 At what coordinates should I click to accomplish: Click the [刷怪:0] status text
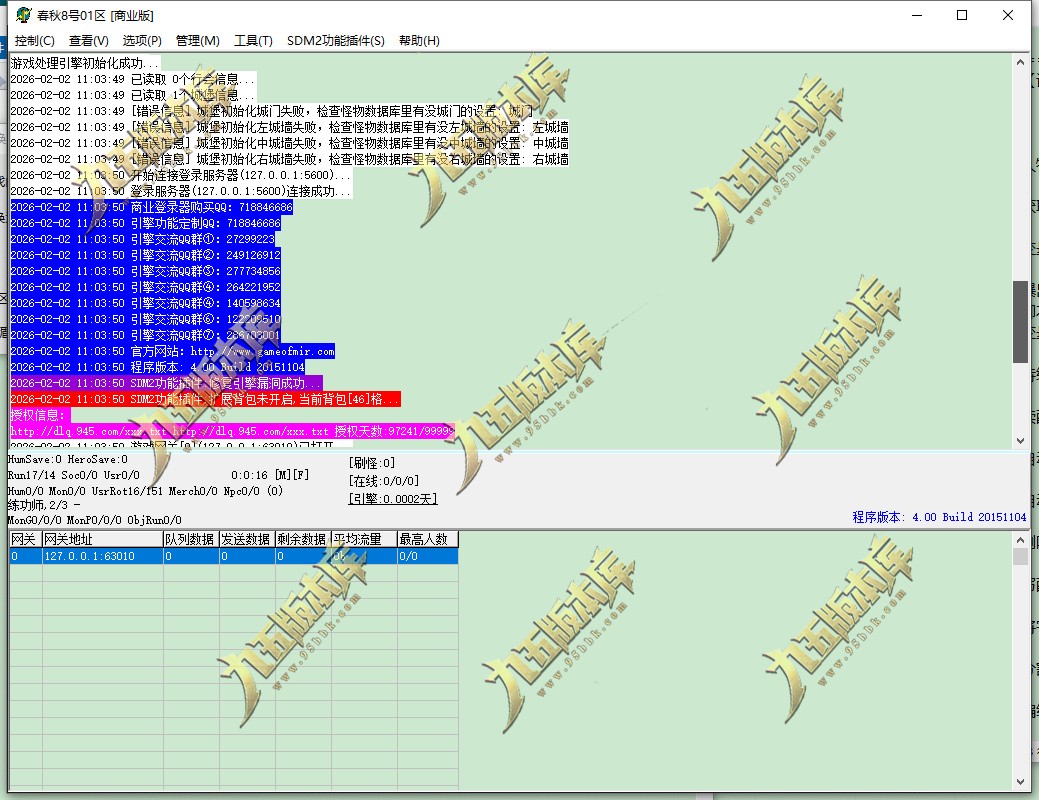click(x=372, y=463)
